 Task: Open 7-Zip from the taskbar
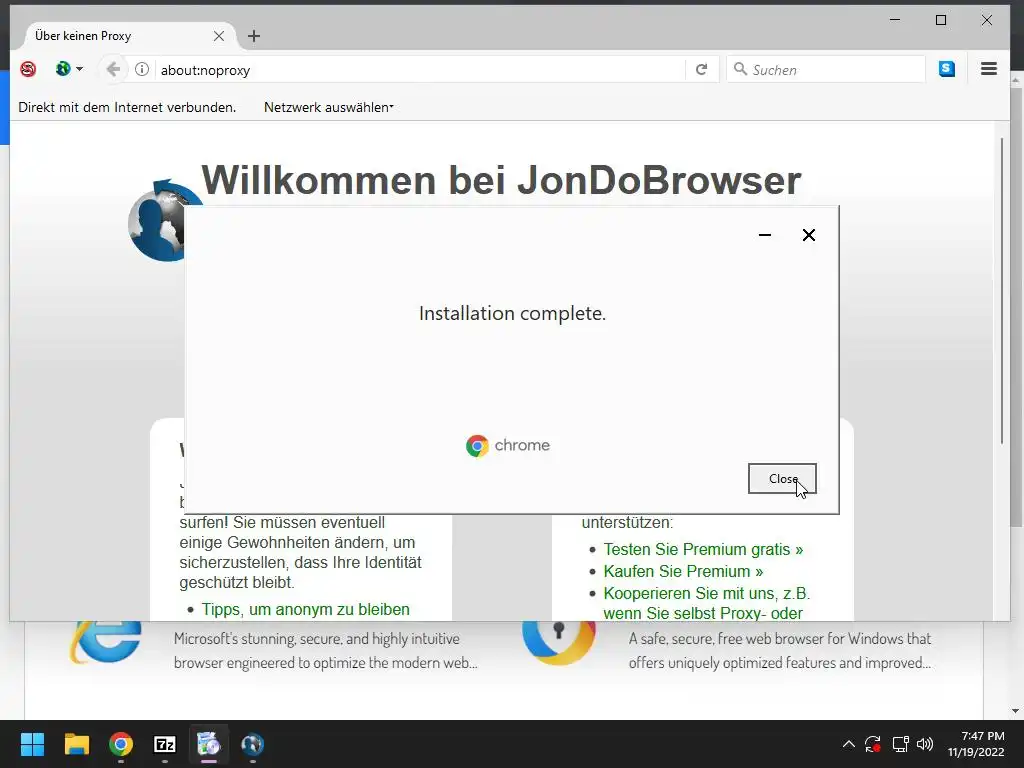click(x=165, y=744)
